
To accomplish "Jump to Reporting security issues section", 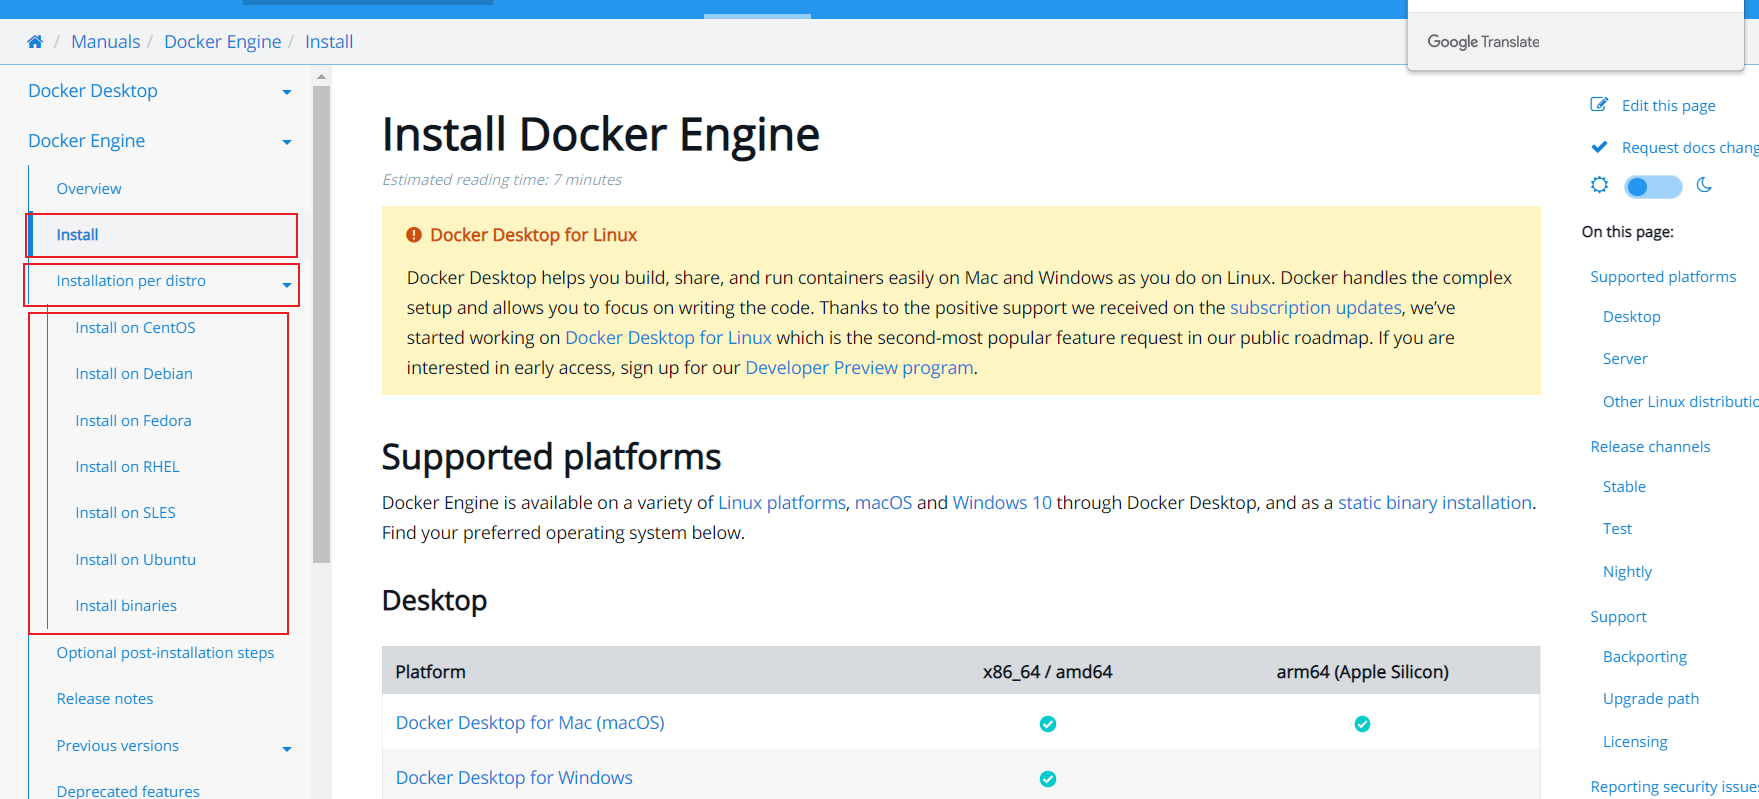I will 1674,787.
